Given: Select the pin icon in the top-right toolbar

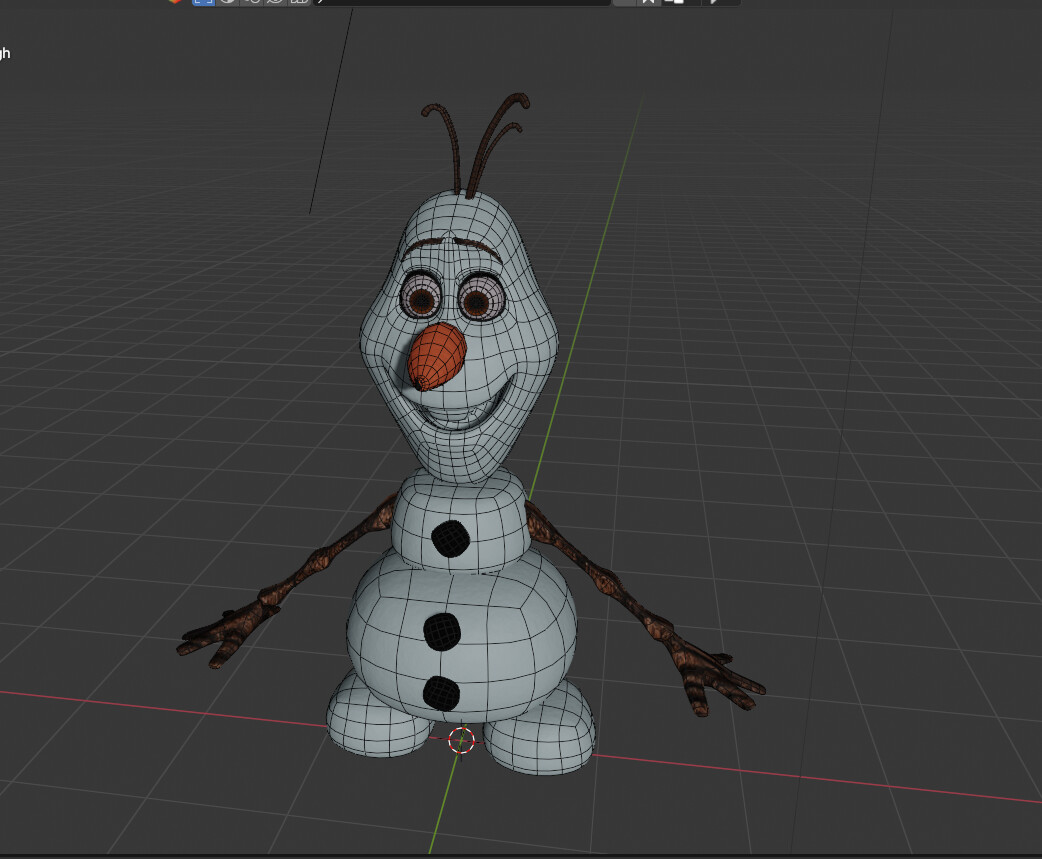Looking at the screenshot, I should click(x=648, y=3).
